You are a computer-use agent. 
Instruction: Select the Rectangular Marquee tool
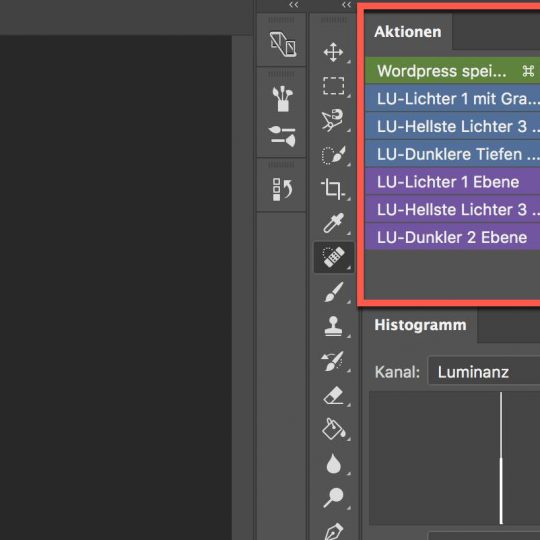tap(333, 85)
